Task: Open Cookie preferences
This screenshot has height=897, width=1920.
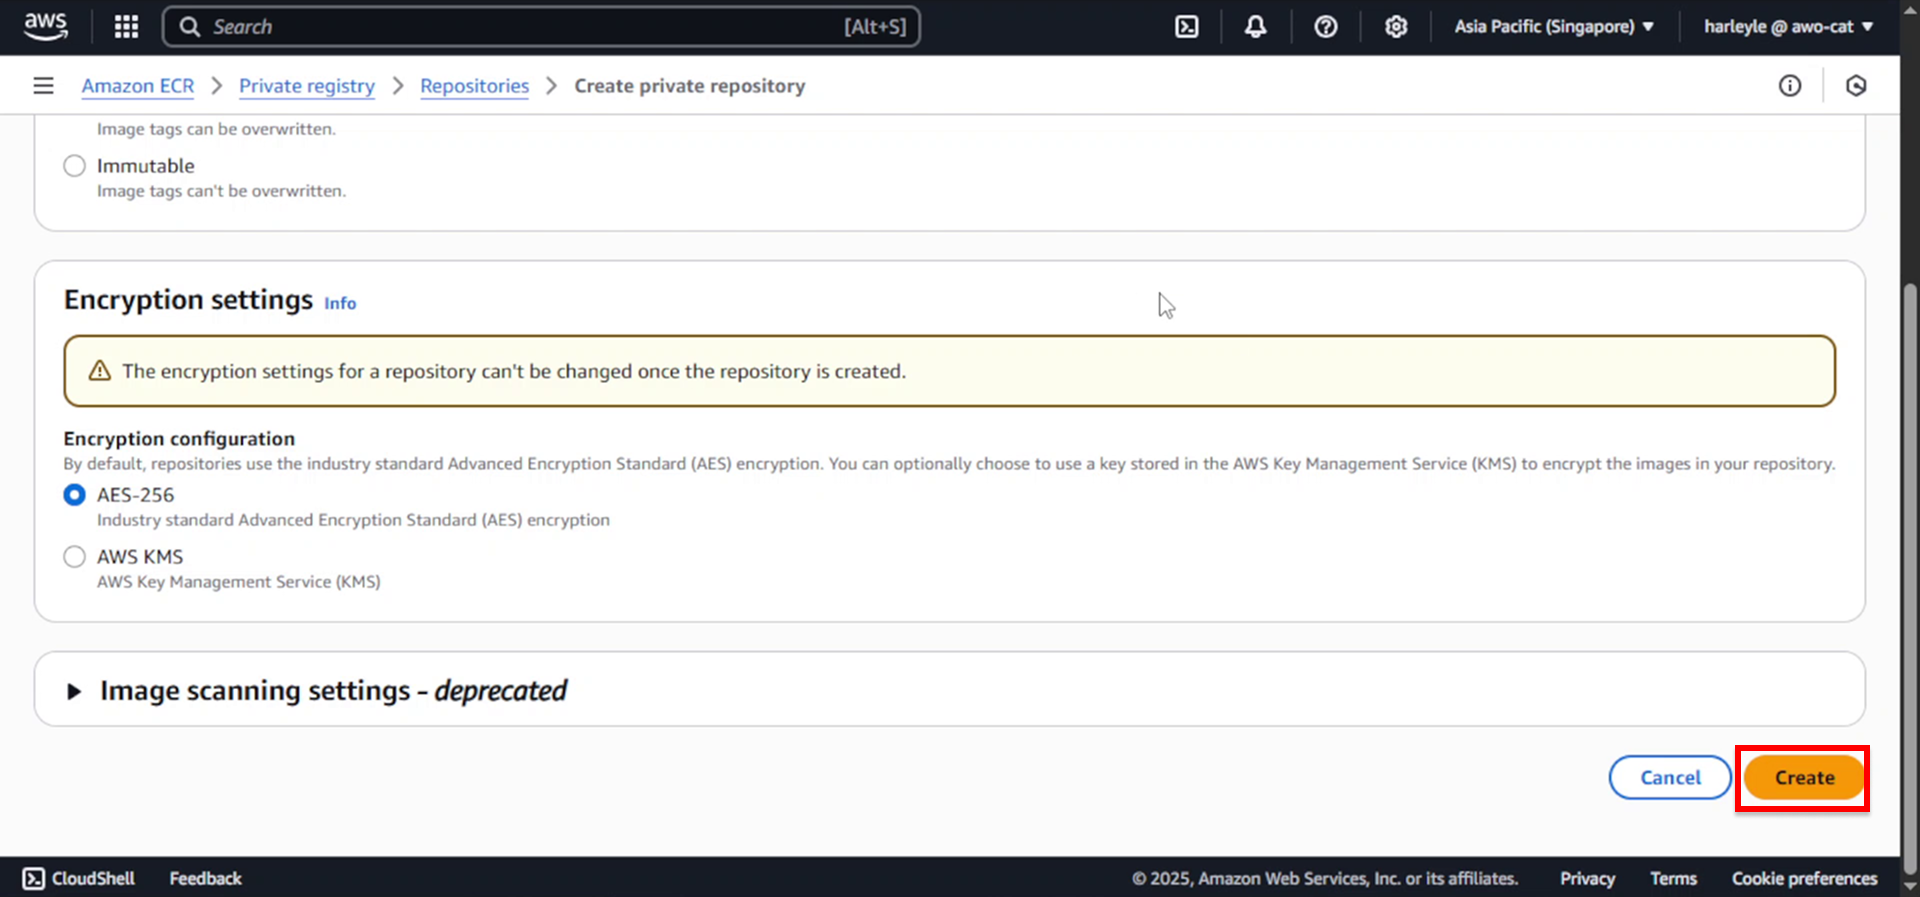Action: click(x=1804, y=878)
